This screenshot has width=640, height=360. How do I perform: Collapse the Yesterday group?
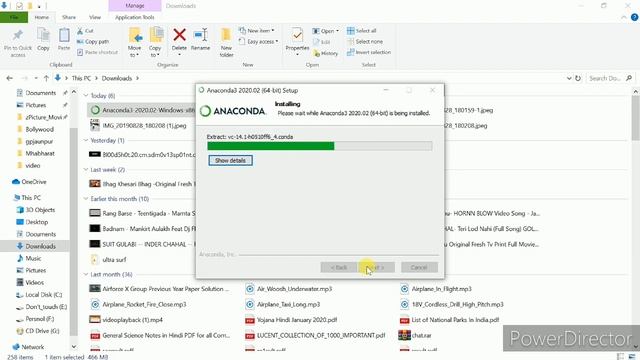tap(86, 140)
